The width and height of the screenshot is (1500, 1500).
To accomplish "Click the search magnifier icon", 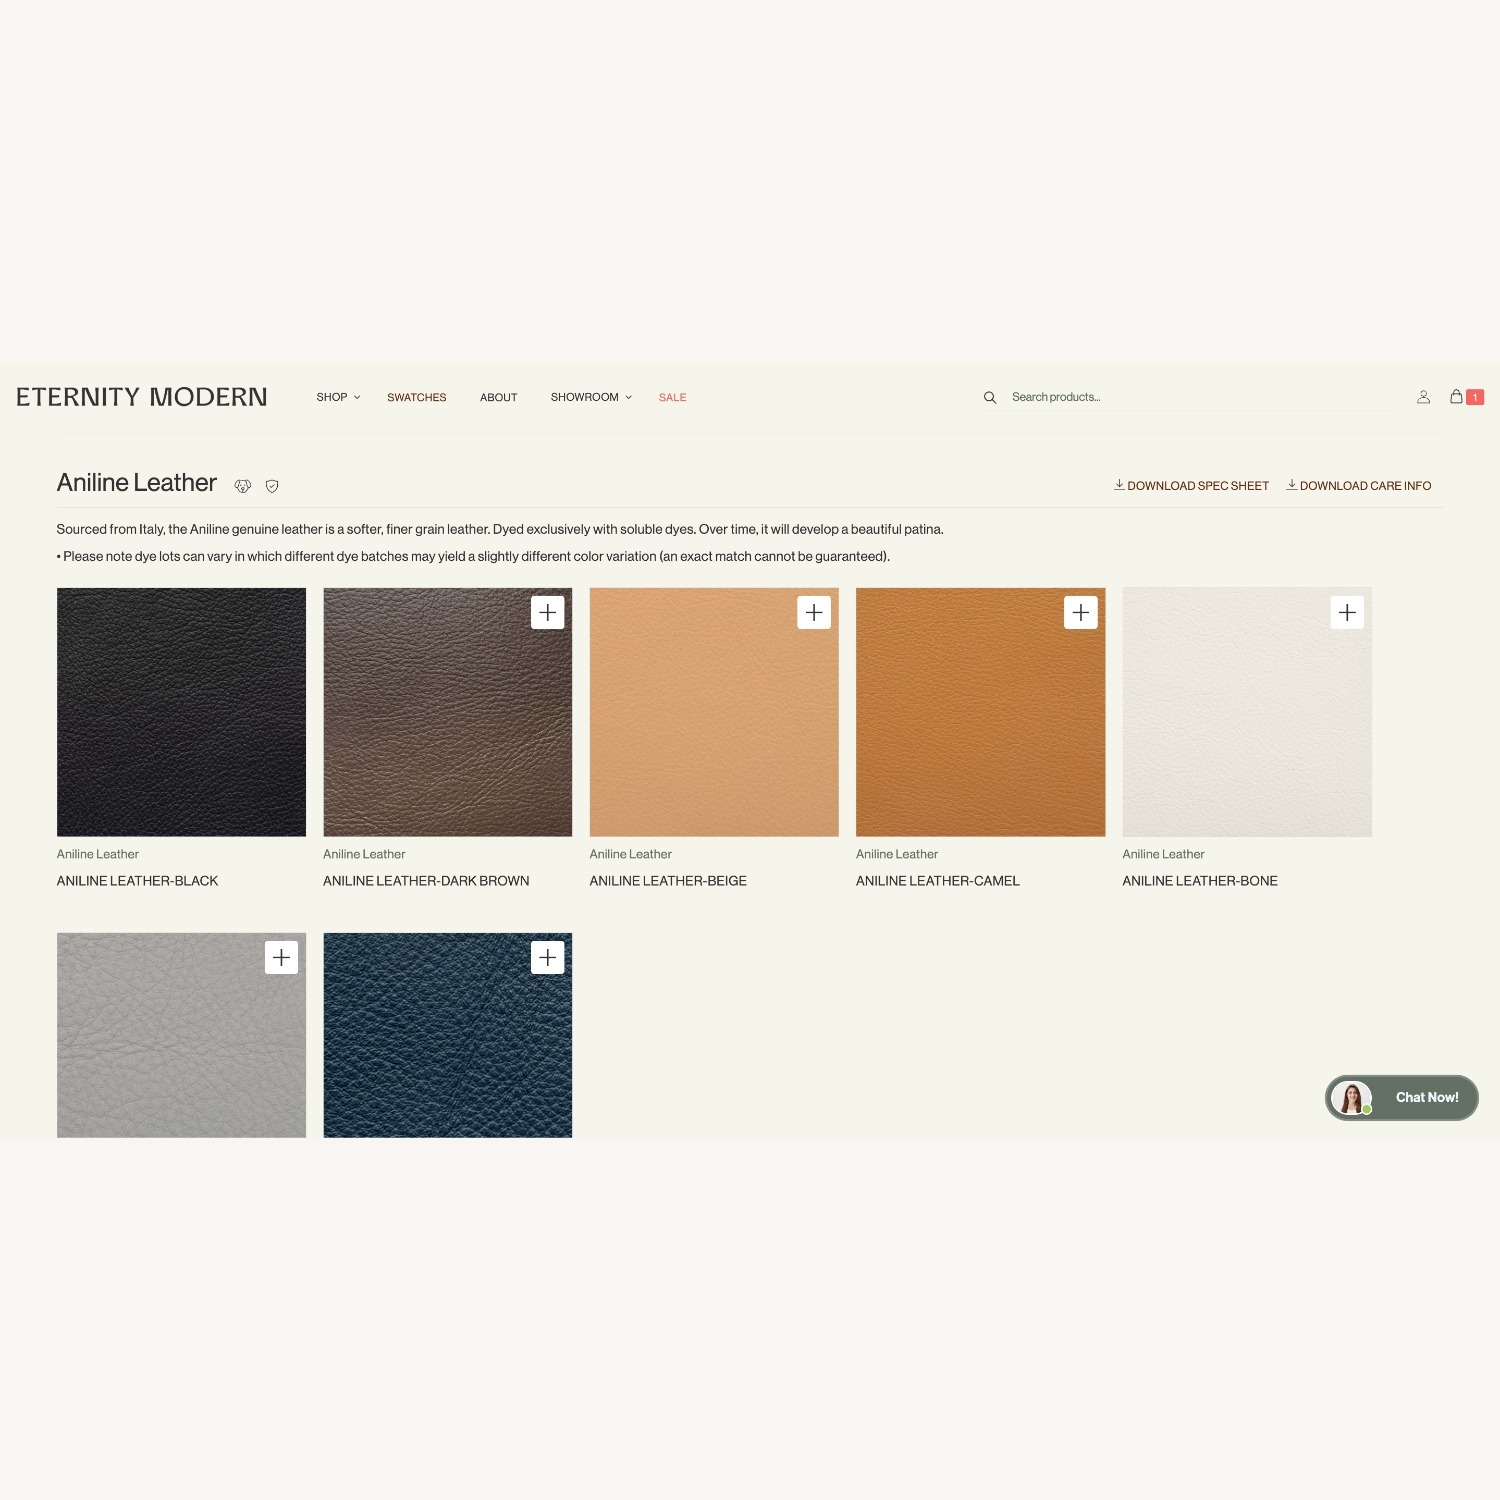I will point(989,397).
